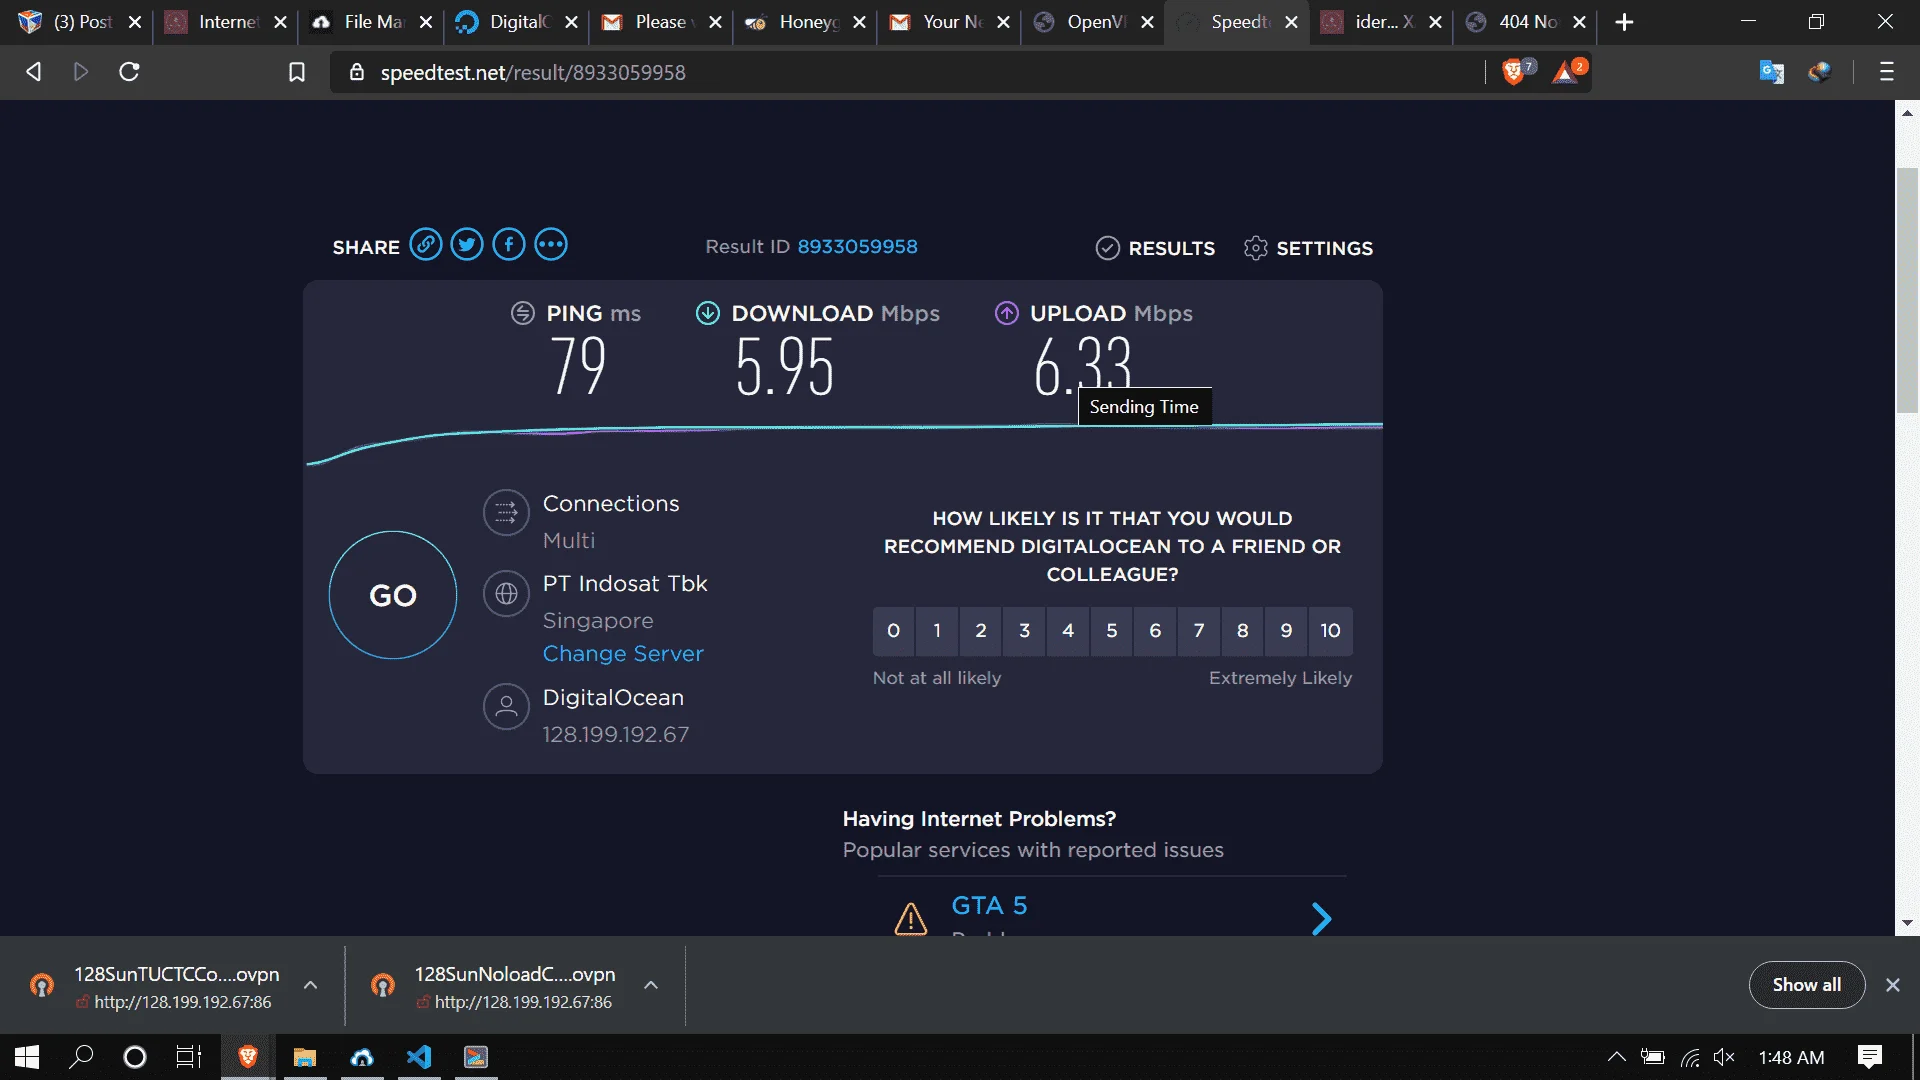Share result on Twitter

coord(467,245)
